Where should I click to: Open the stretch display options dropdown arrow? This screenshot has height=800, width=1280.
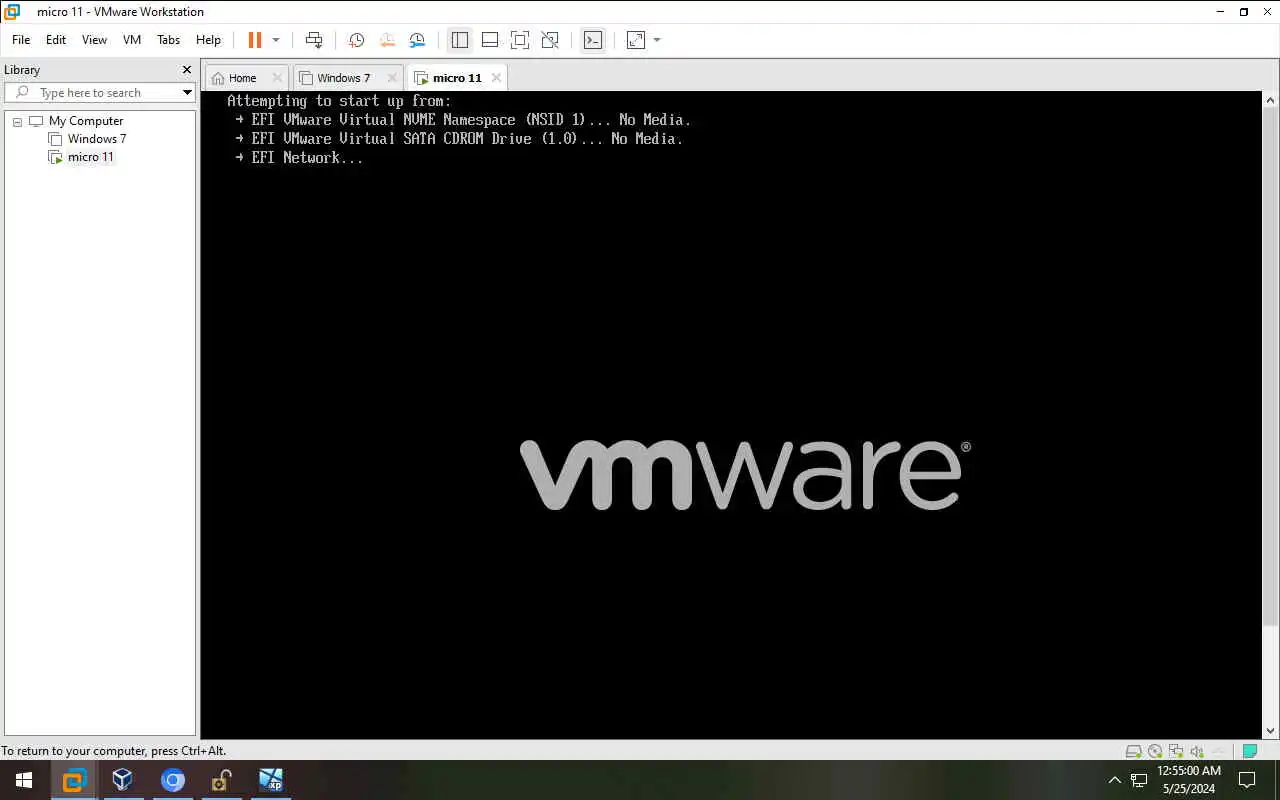click(x=657, y=40)
